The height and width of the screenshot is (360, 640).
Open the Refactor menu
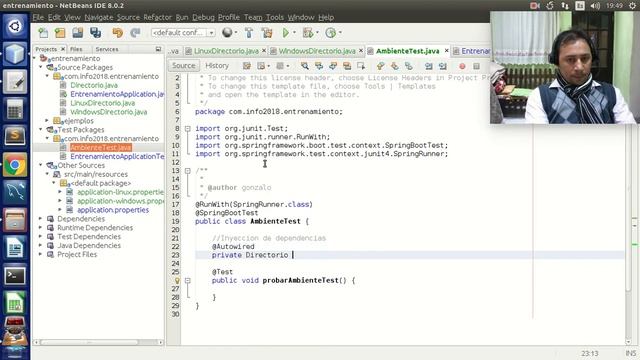(157, 17)
